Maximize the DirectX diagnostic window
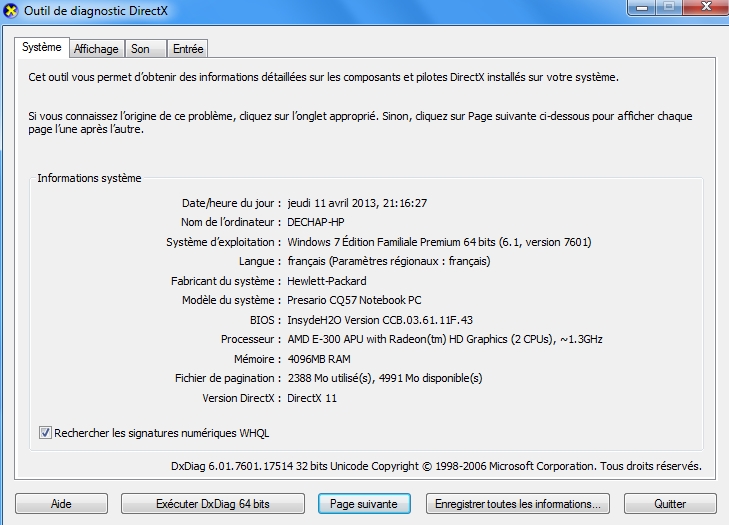This screenshot has height=525, width=729. click(x=669, y=7)
